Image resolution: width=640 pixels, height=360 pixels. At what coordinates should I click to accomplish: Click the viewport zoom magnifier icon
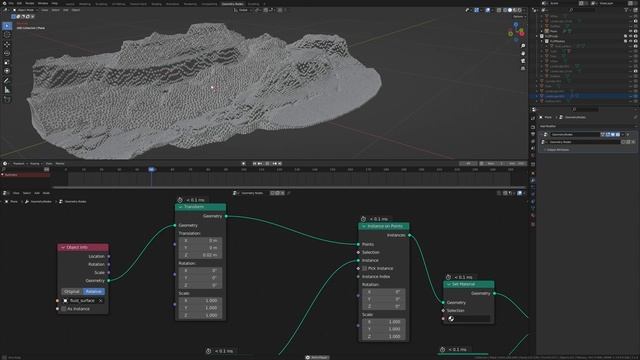point(523,46)
